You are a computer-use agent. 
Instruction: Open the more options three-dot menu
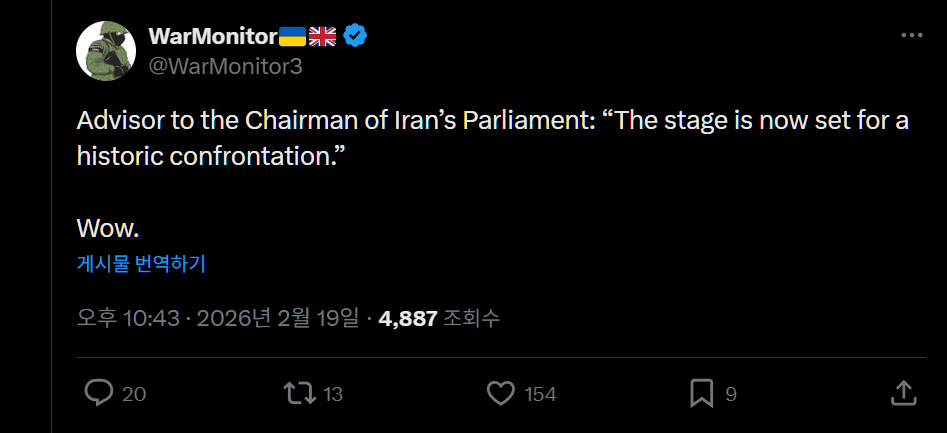pos(911,35)
